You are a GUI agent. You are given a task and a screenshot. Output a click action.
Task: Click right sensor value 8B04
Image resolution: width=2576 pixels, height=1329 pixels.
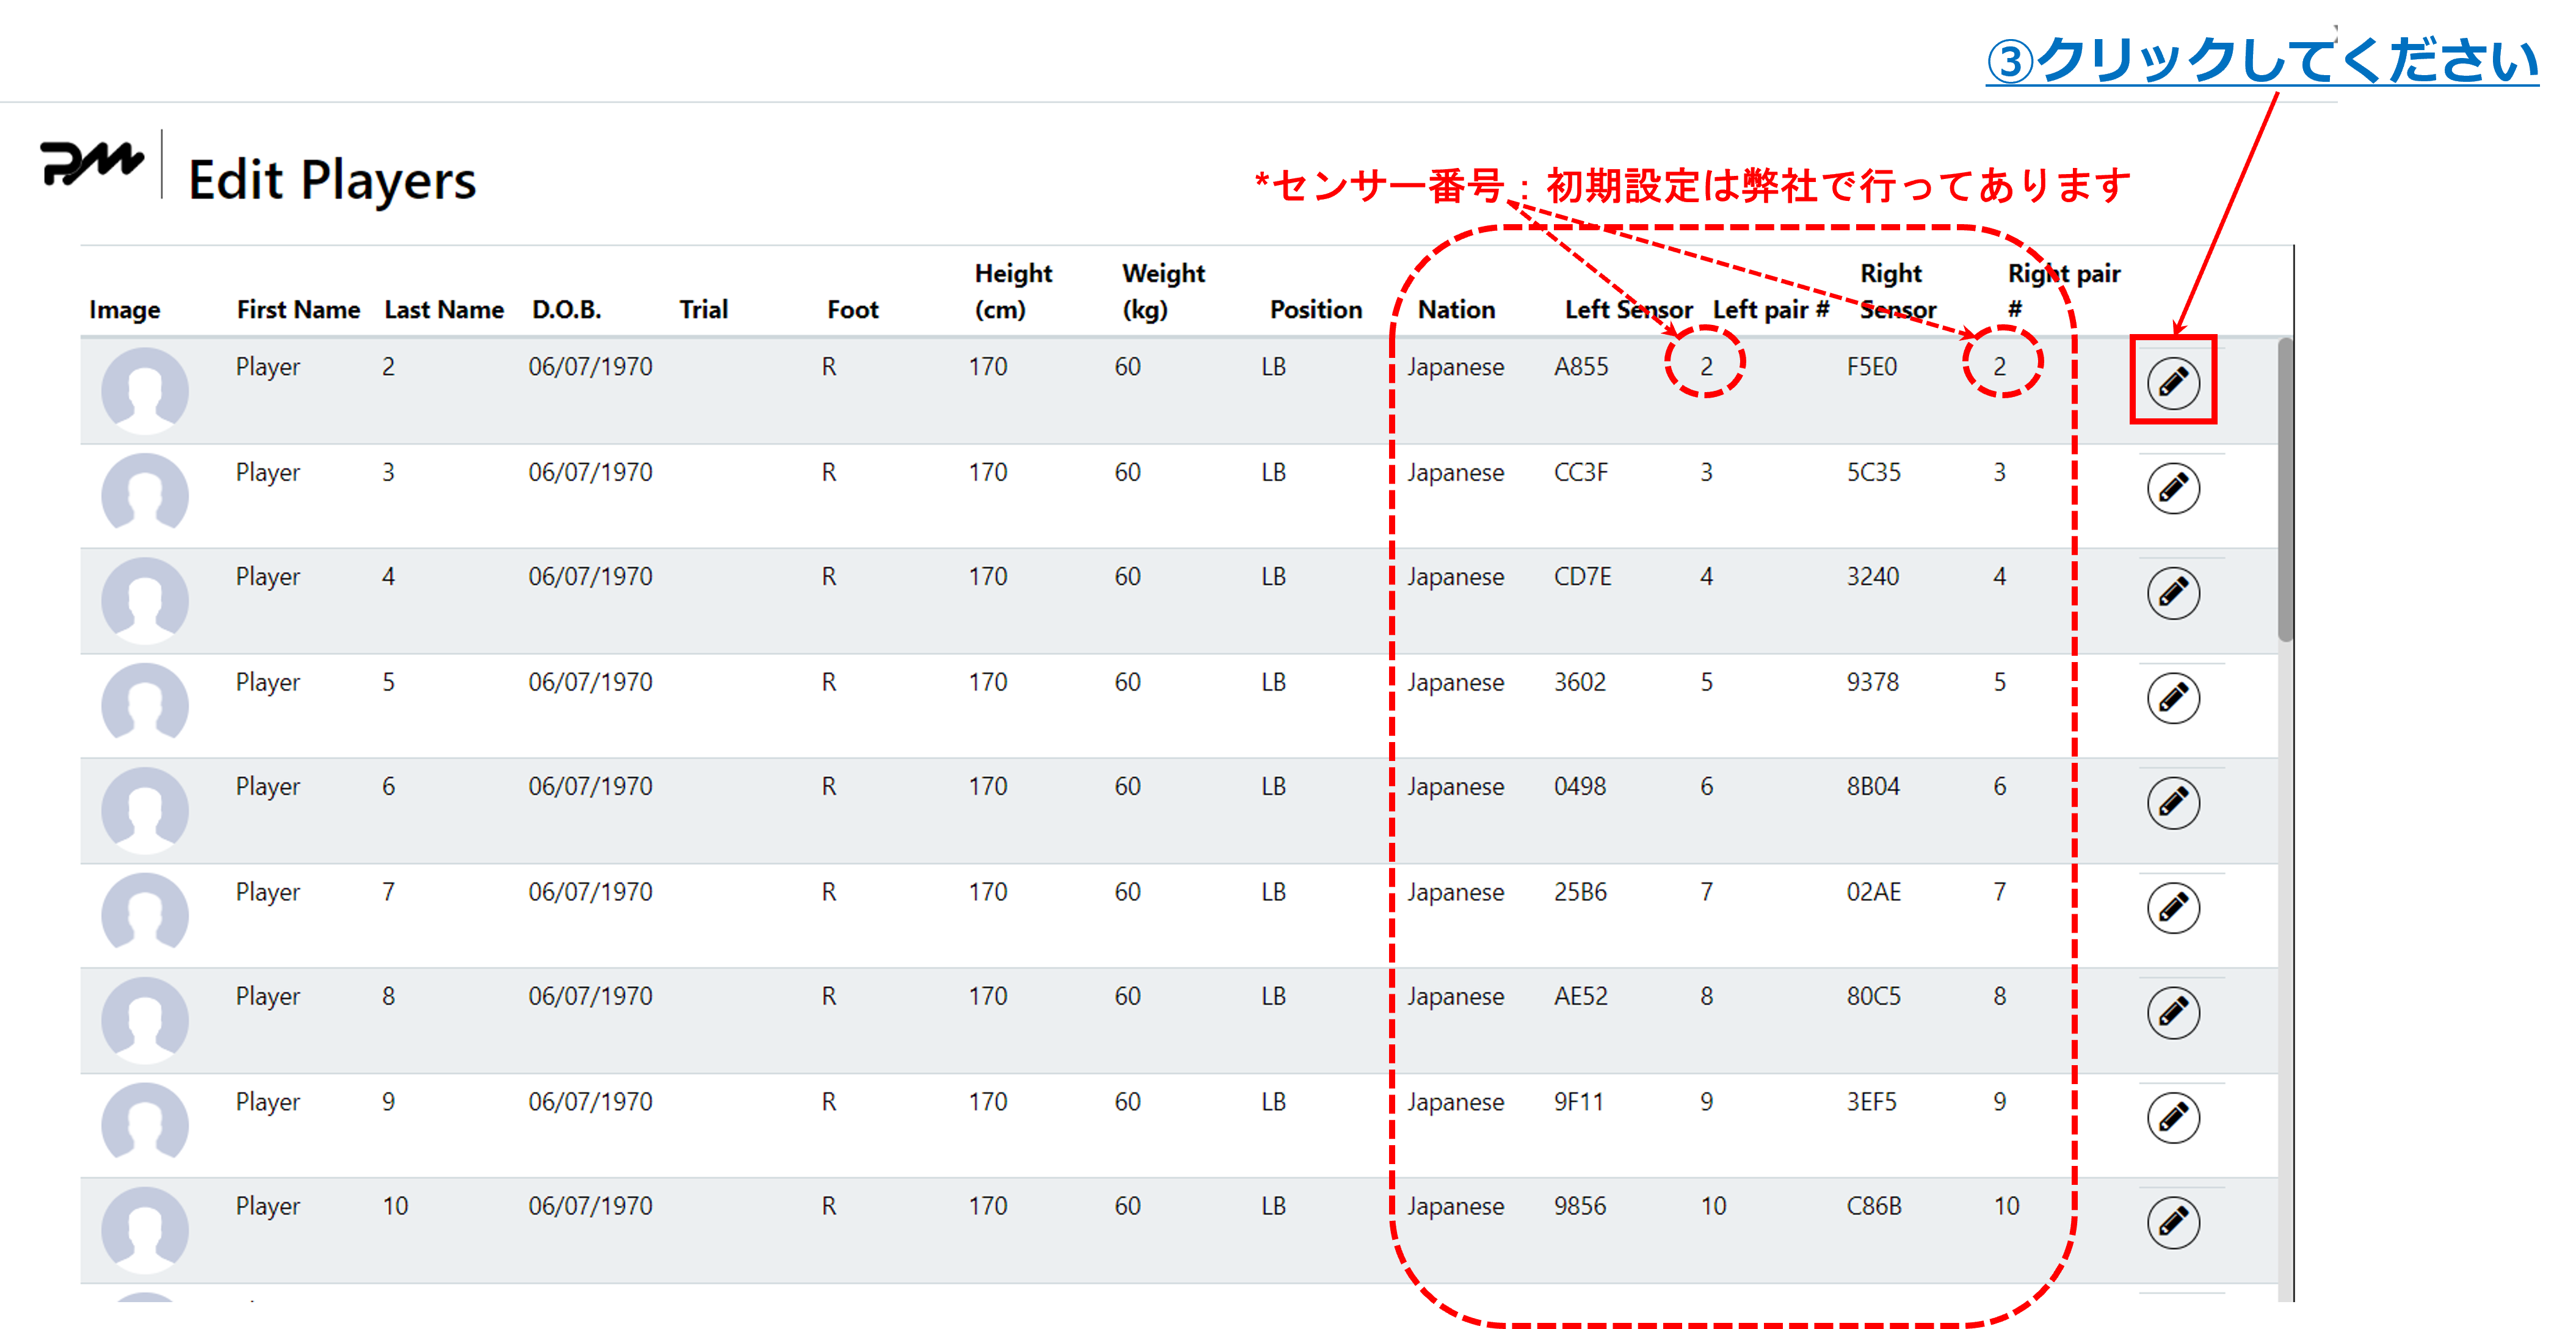[1873, 787]
